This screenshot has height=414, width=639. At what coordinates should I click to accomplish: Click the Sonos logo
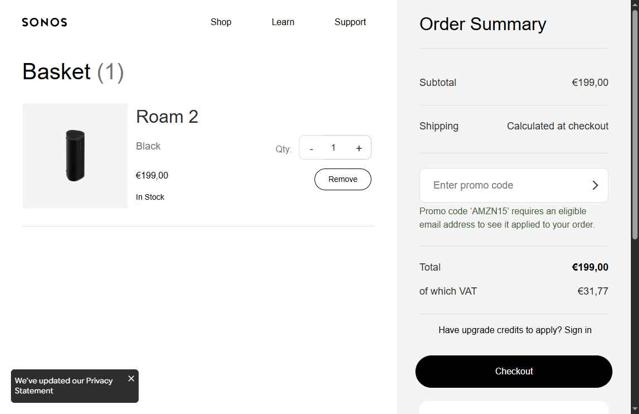(44, 22)
